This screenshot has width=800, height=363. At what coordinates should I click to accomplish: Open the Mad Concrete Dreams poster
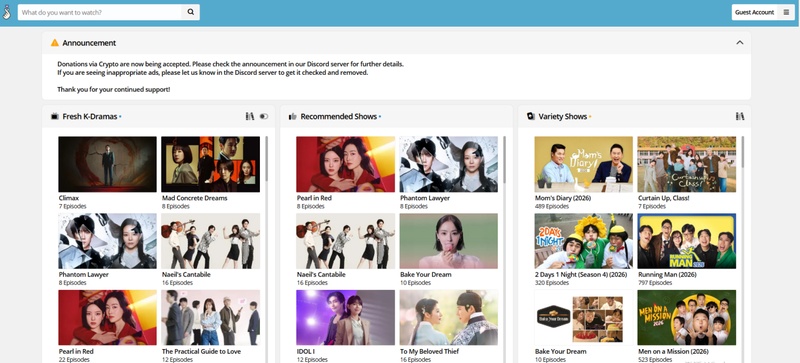click(x=210, y=164)
